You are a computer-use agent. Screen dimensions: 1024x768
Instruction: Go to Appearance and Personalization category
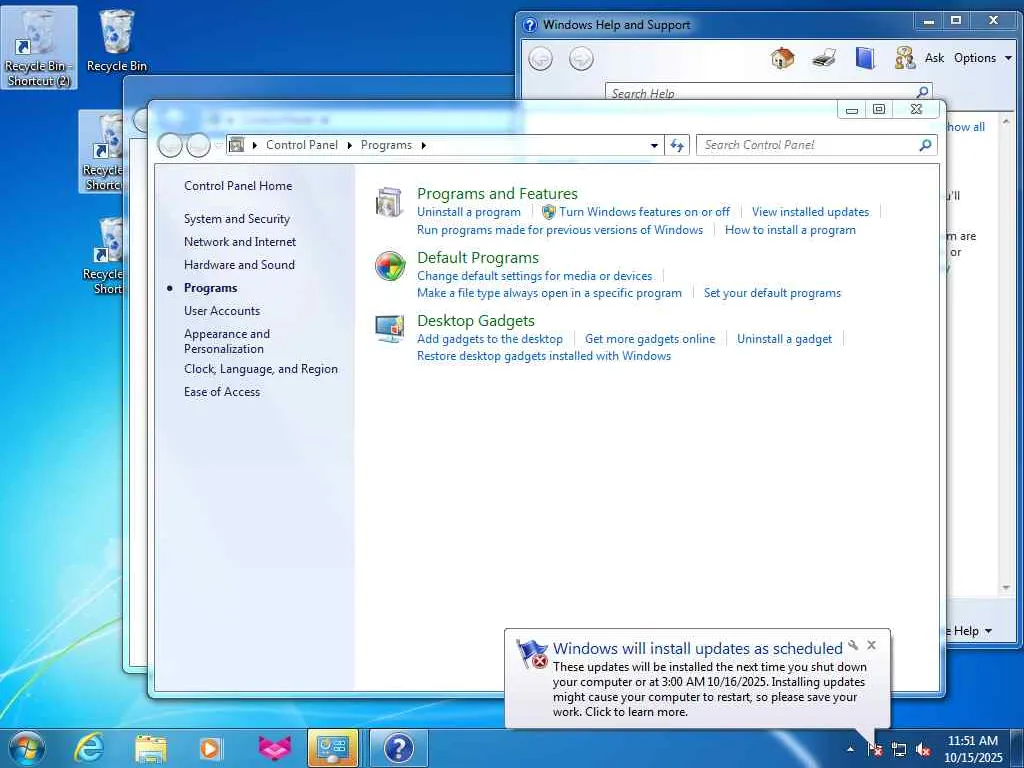pos(227,341)
